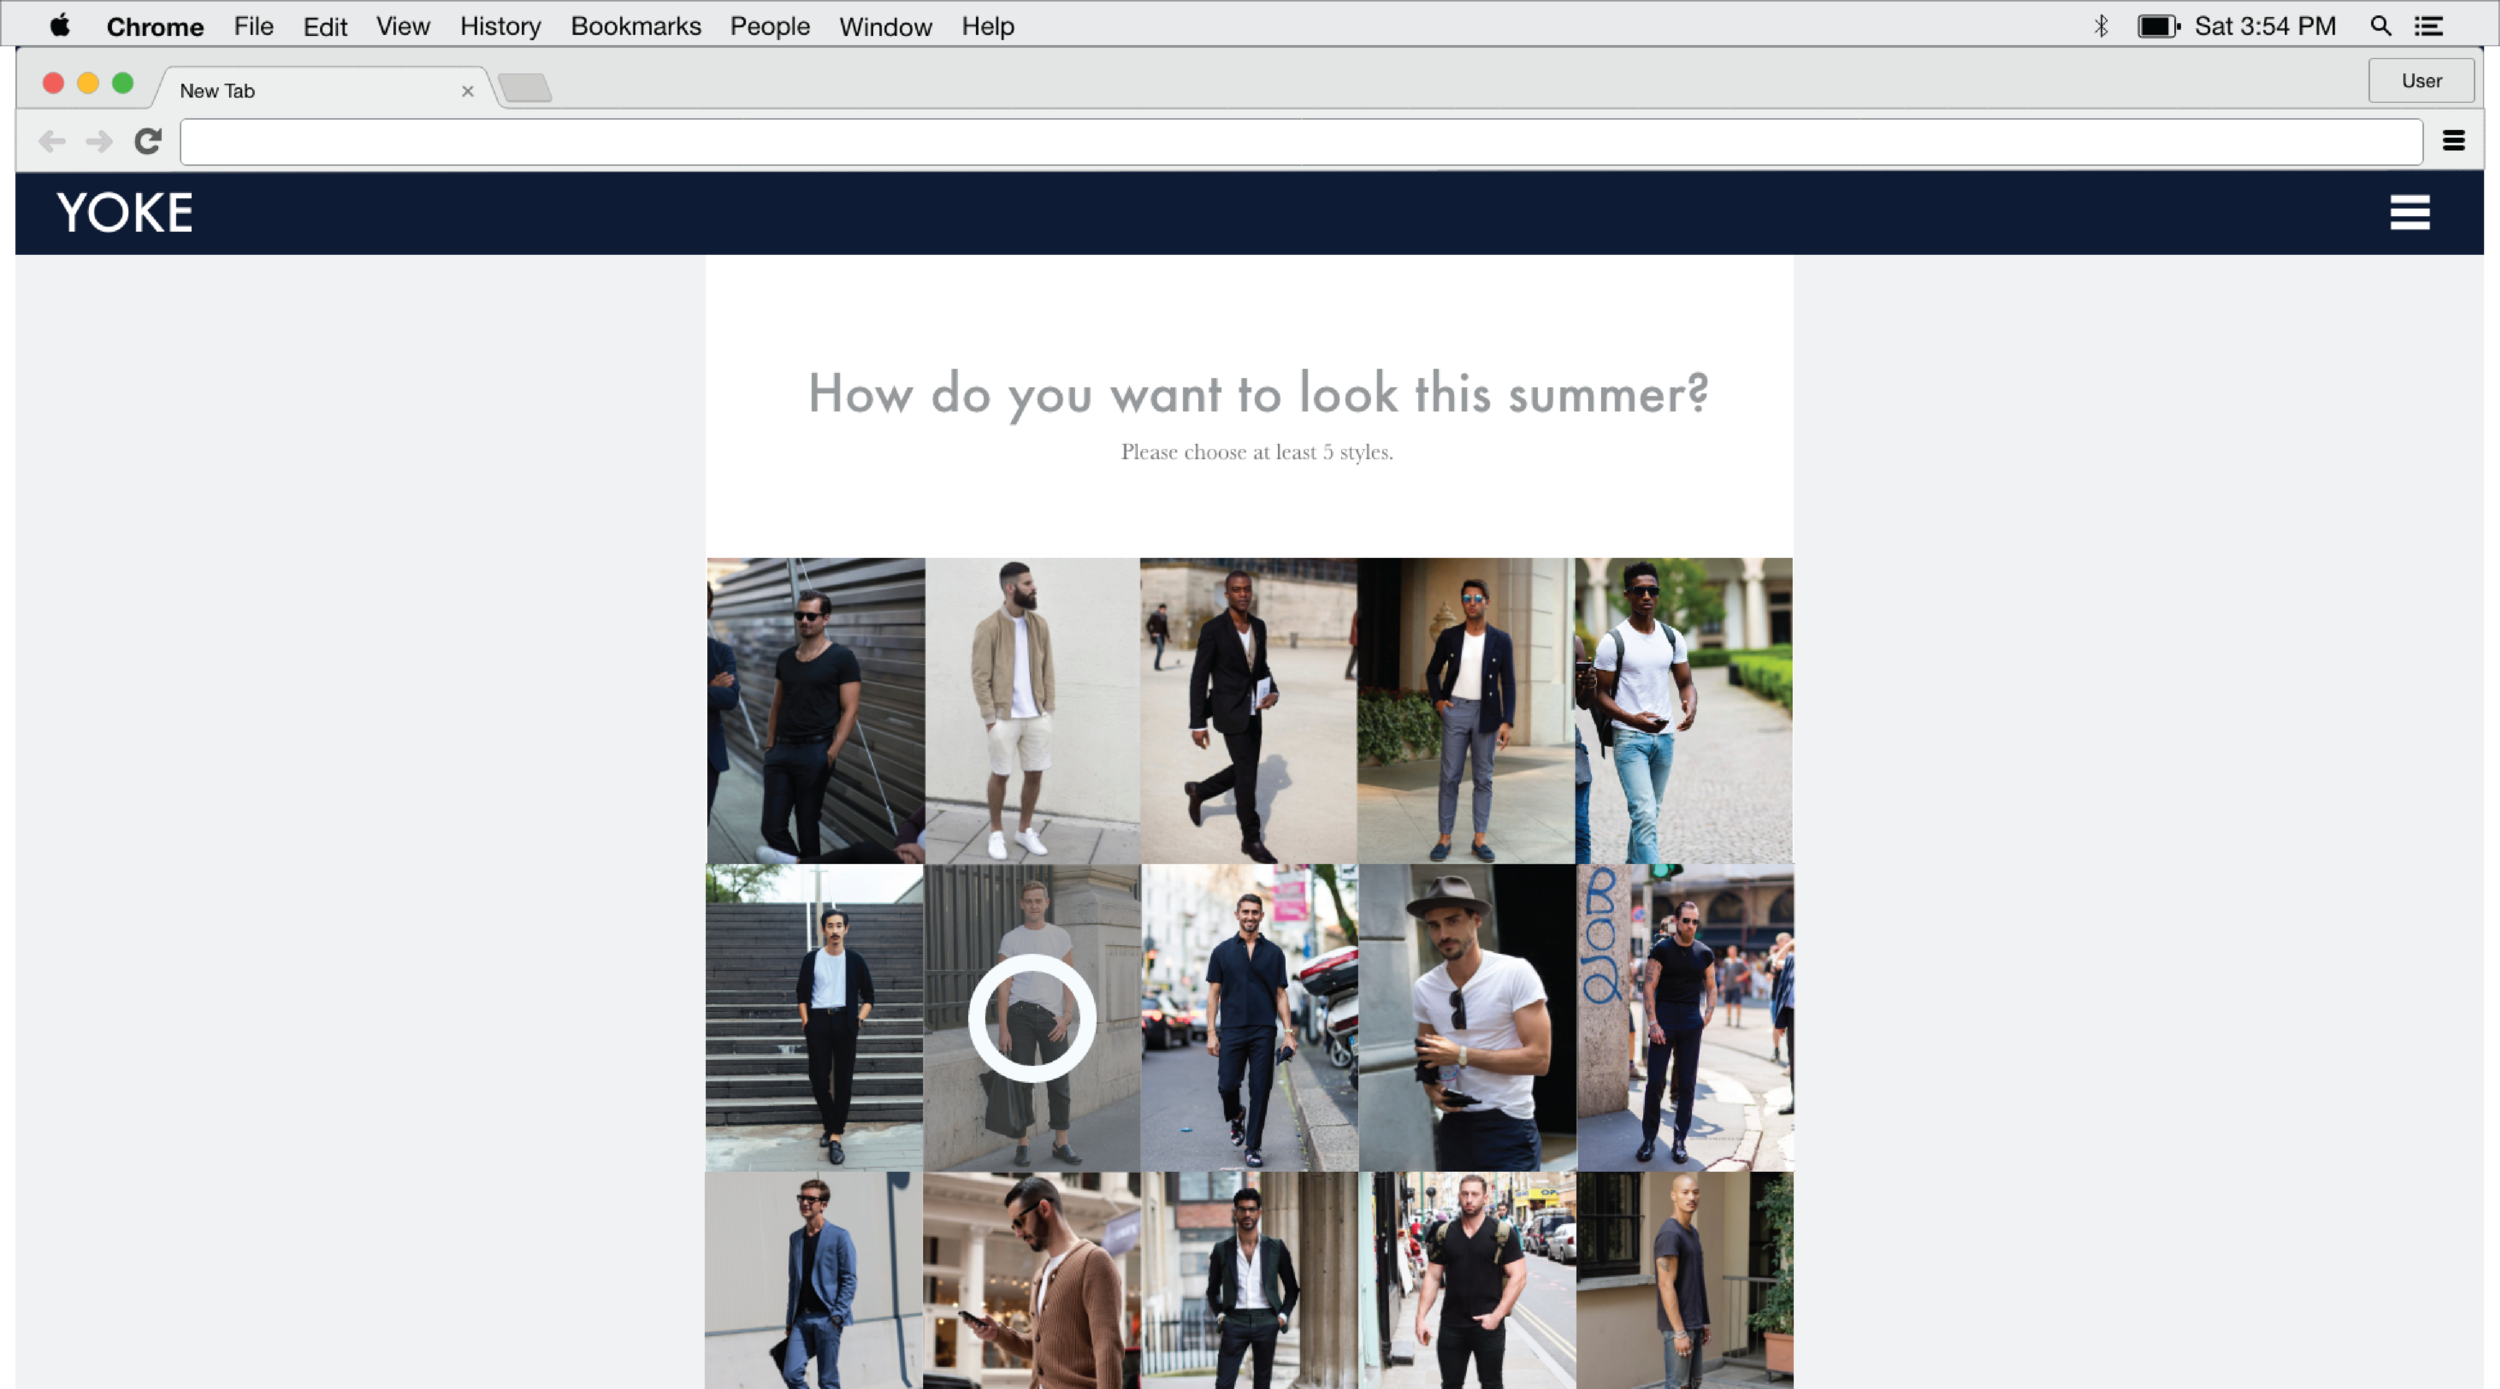Click the summer look question heading
This screenshot has width=2500, height=1389.
(x=1258, y=394)
